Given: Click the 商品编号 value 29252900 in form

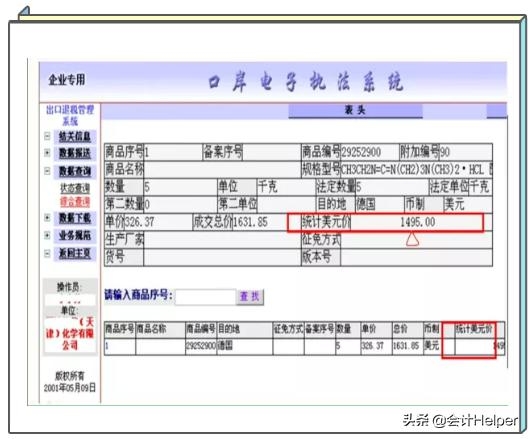Looking at the screenshot, I should 361,152.
